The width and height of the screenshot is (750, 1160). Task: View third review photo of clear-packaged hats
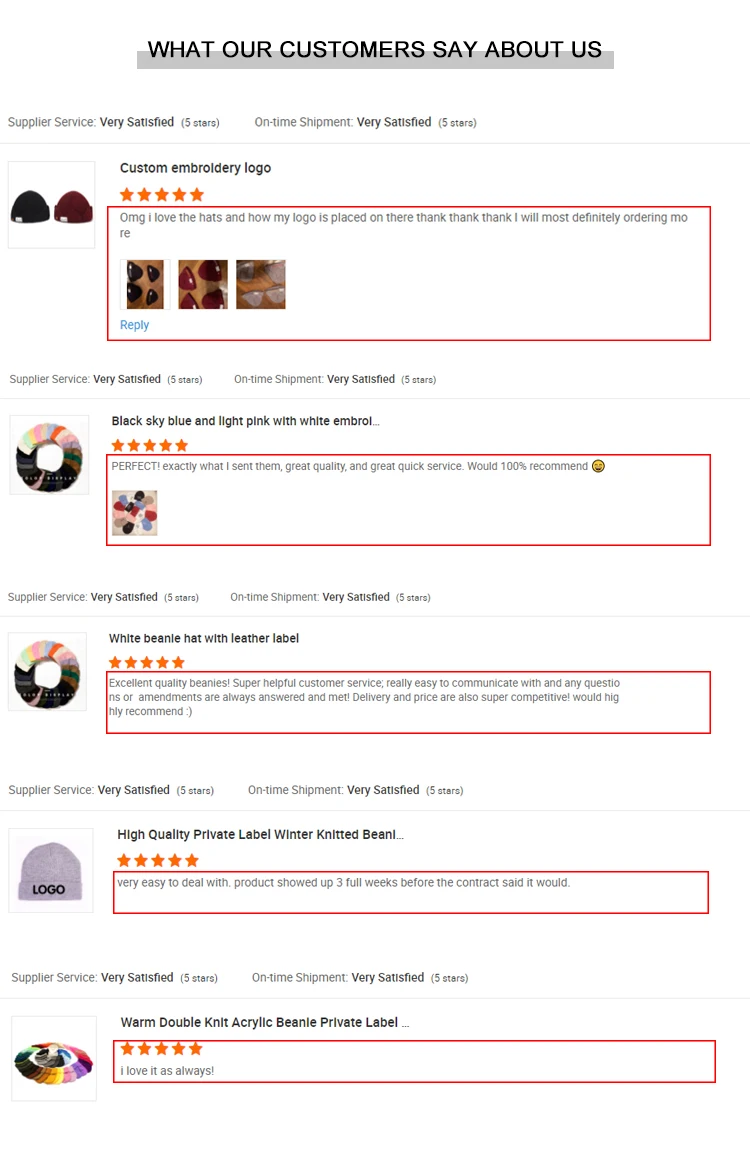260,284
